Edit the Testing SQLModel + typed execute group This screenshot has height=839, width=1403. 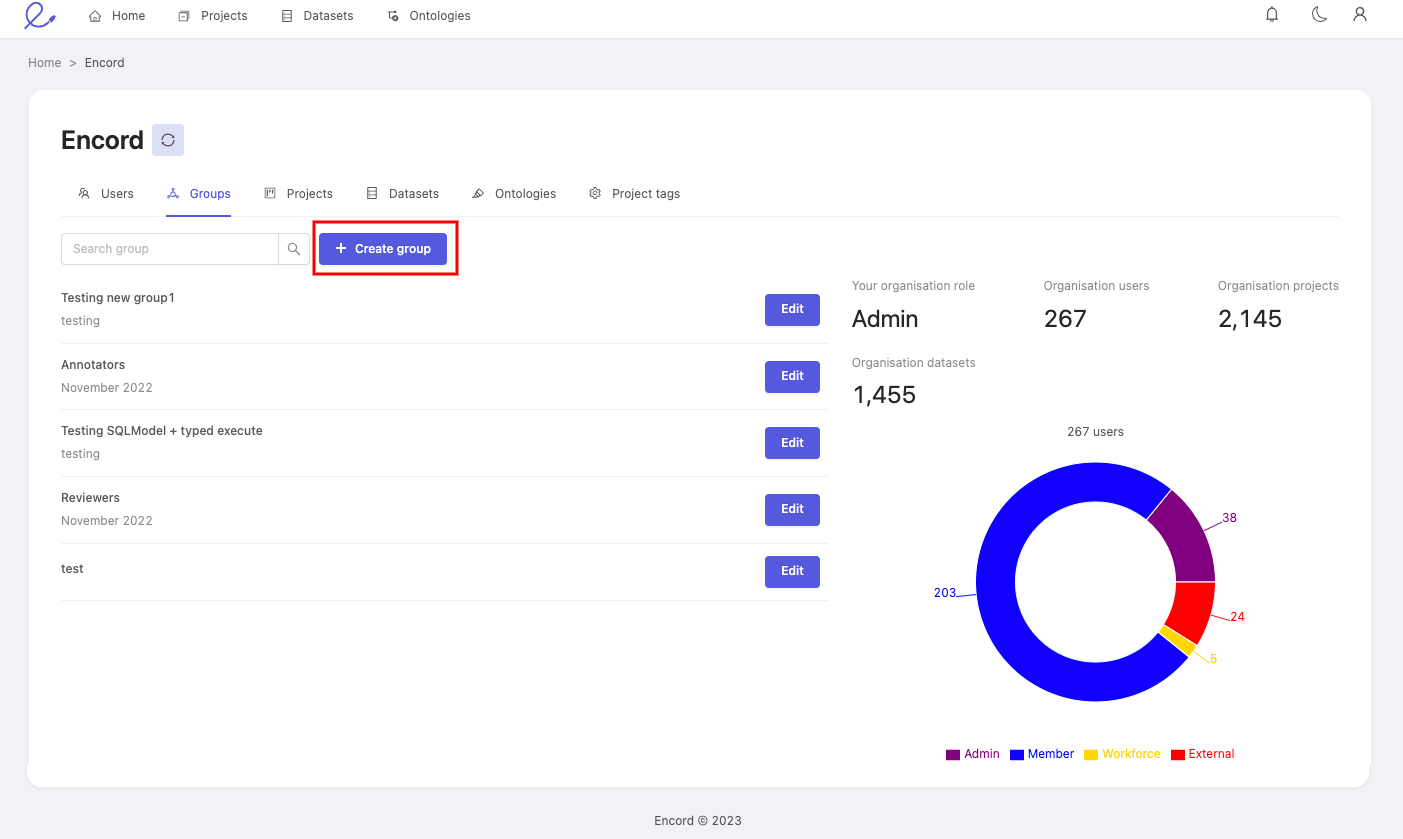(x=792, y=443)
